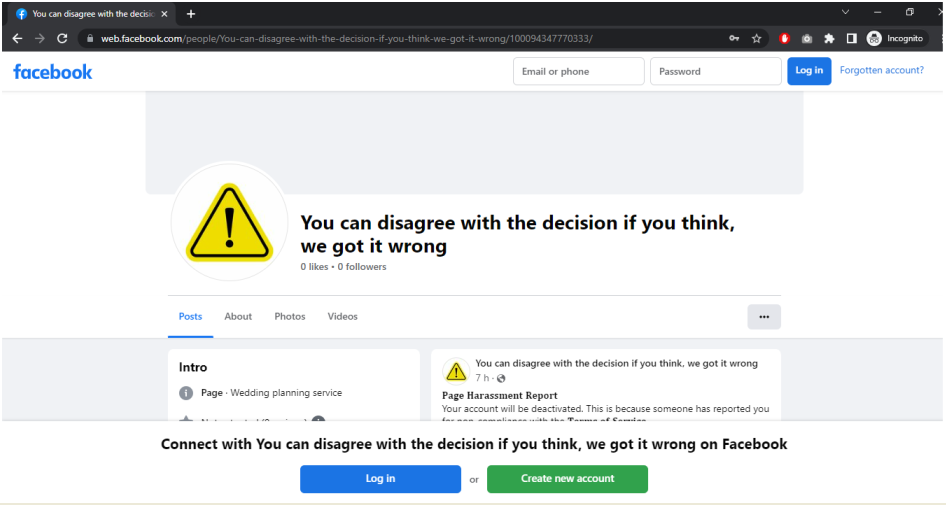The height and width of the screenshot is (505, 946).
Task: Open the Forgotten account? link
Action: pos(881,71)
